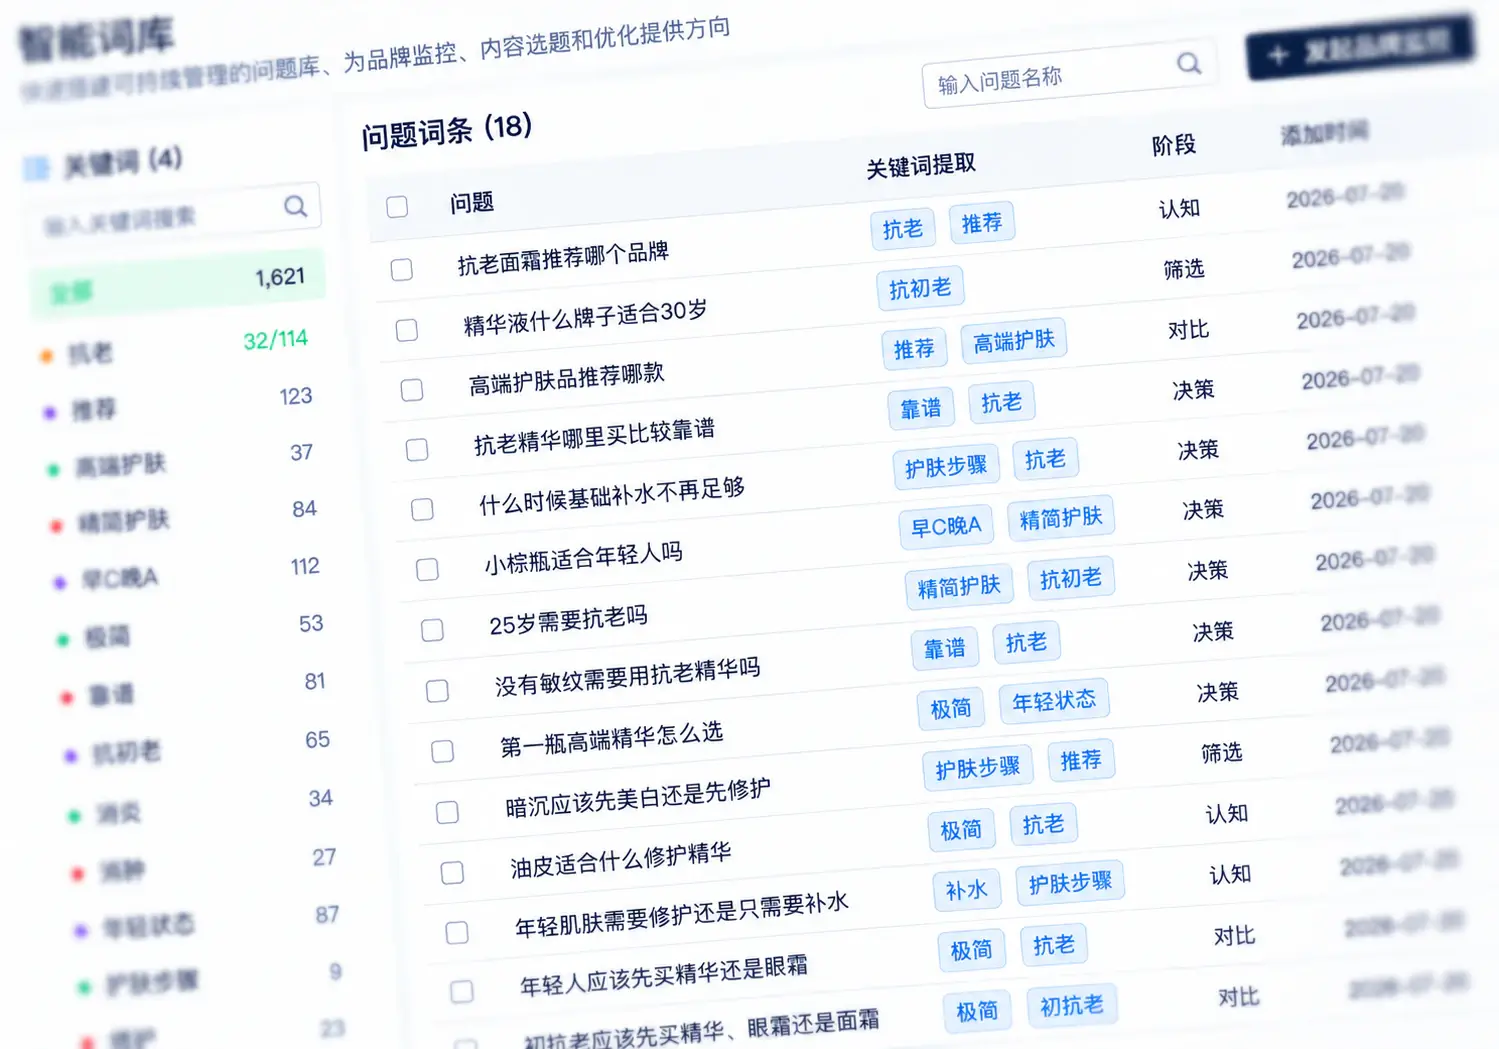This screenshot has width=1499, height=1049.
Task: Toggle the select-all checkbox beside 问题 header
Action: [x=397, y=206]
